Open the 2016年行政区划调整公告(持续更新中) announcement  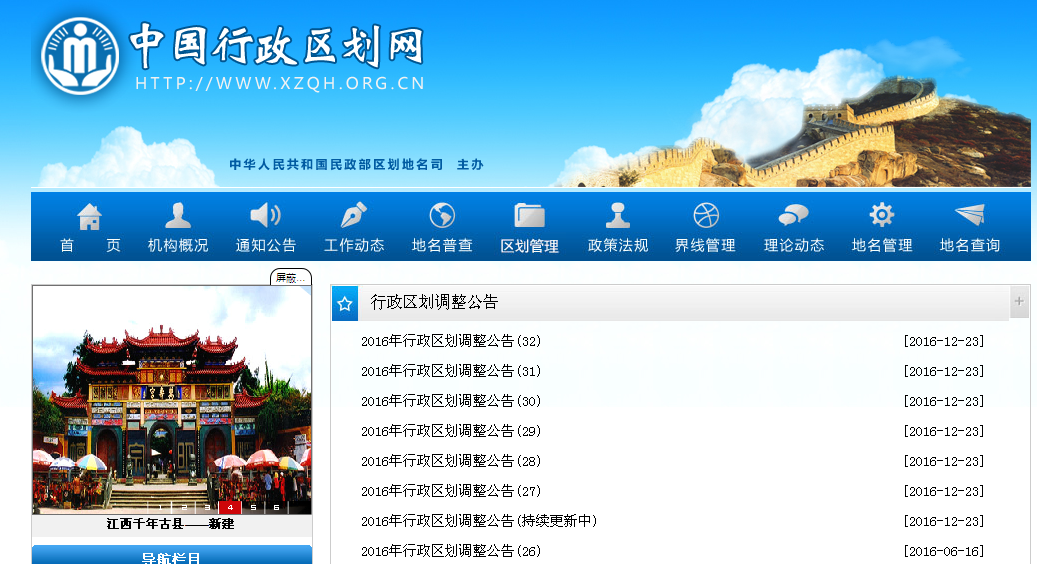tap(478, 521)
